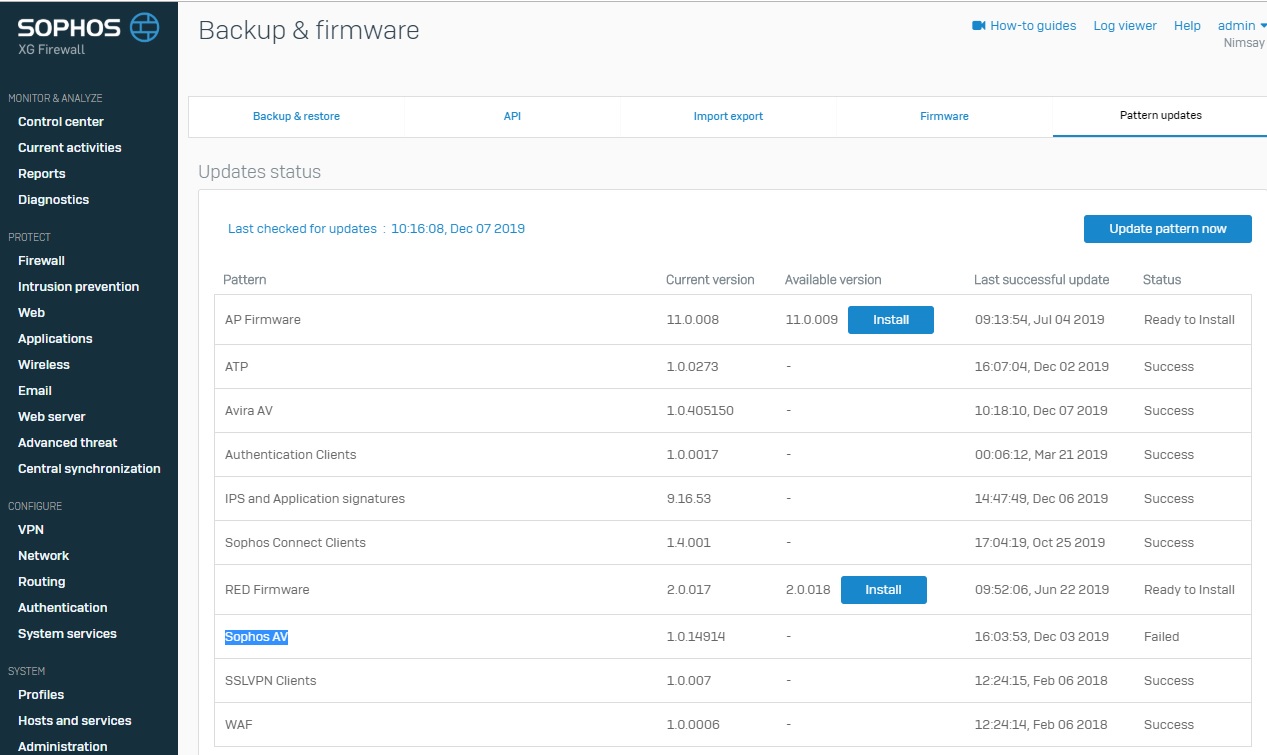Click the Backup & firmware page title
The width and height of the screenshot is (1267, 755).
309,31
